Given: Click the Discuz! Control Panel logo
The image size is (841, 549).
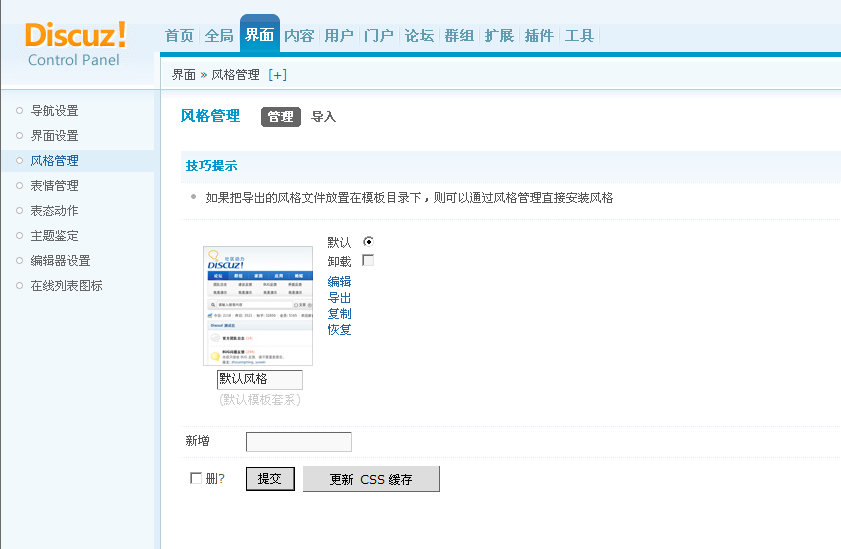Looking at the screenshot, I should [75, 44].
